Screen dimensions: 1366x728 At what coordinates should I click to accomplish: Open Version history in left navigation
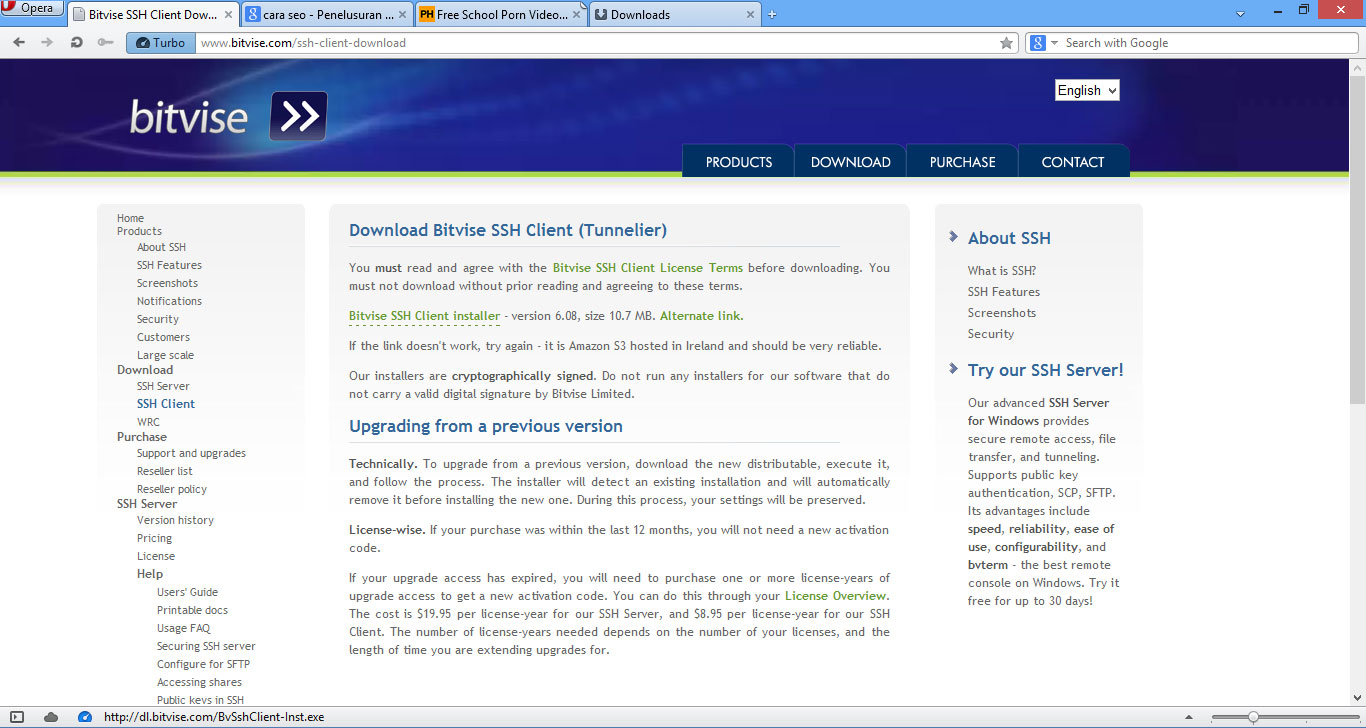[175, 520]
